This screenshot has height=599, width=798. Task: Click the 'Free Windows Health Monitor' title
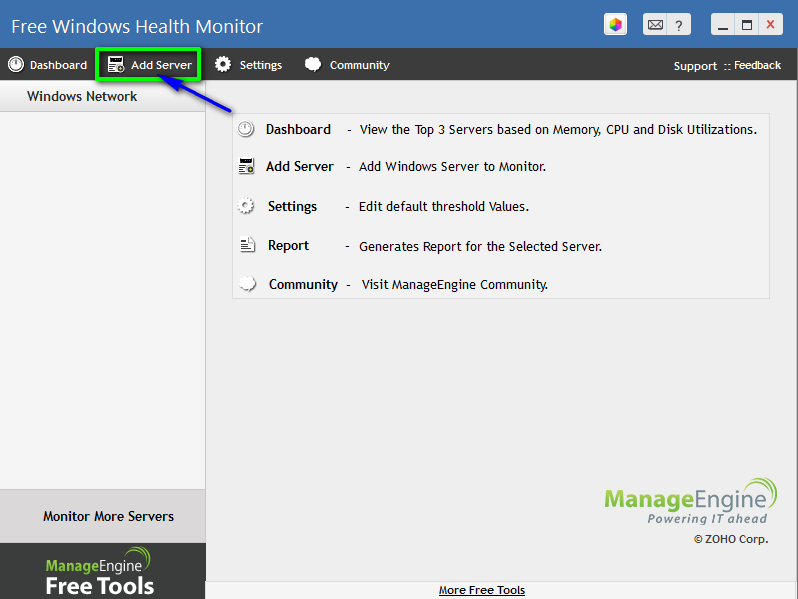137,26
